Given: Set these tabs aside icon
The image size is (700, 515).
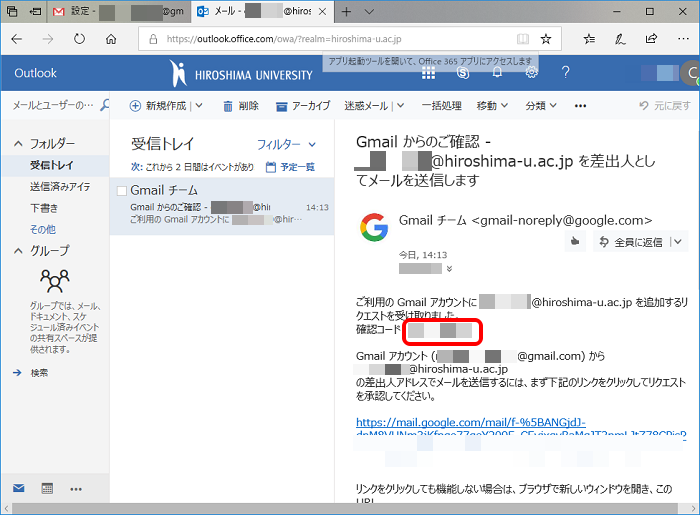Looking at the screenshot, I should (x=35, y=12).
